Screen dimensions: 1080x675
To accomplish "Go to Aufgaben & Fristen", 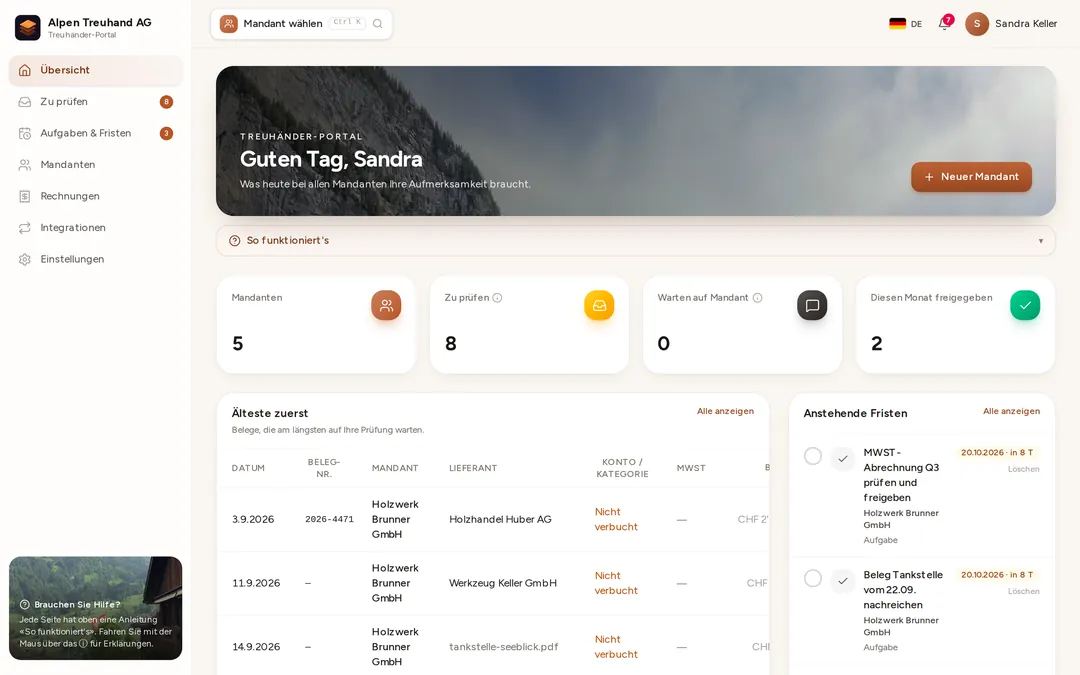I will pyautogui.click(x=96, y=134).
